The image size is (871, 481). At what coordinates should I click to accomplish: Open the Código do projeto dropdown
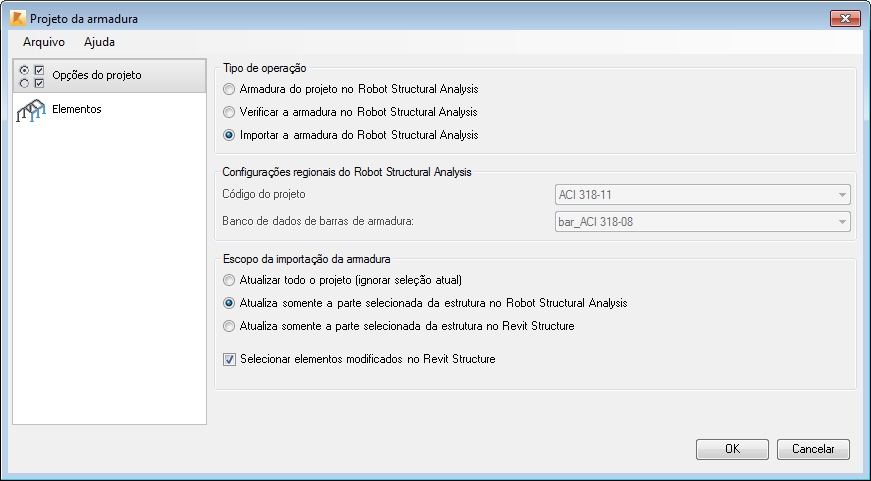pos(703,195)
